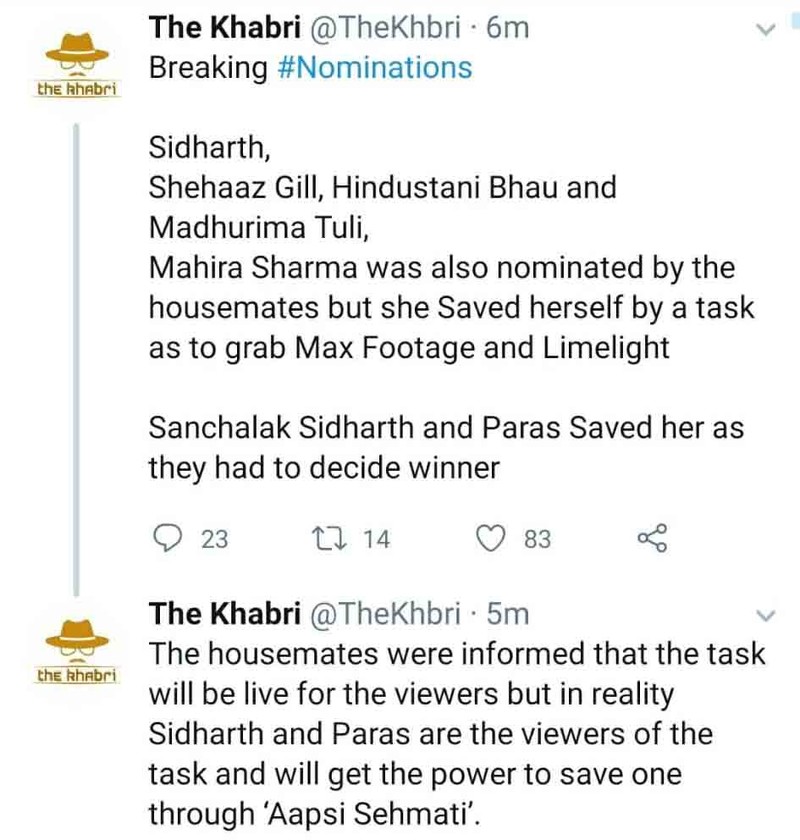Viewport: 800px width, 840px height.
Task: Click the 23 replies count
Action: (x=215, y=539)
